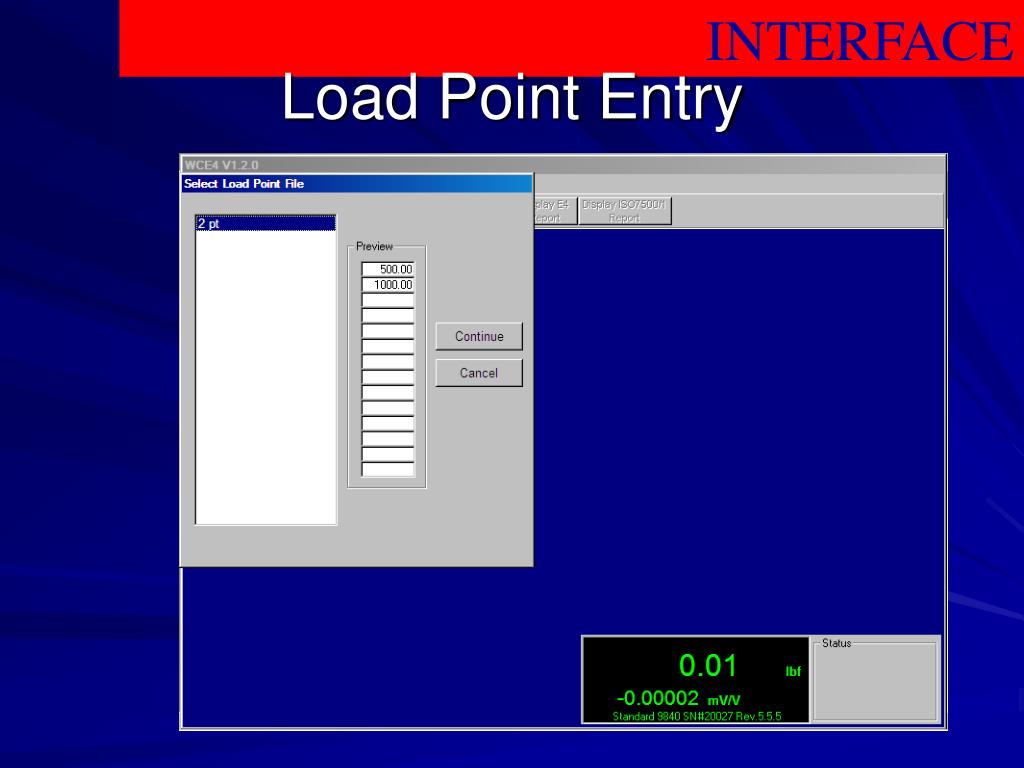1024x768 pixels.
Task: Click the partially hidden Display E4 Report button
Action: tap(555, 211)
